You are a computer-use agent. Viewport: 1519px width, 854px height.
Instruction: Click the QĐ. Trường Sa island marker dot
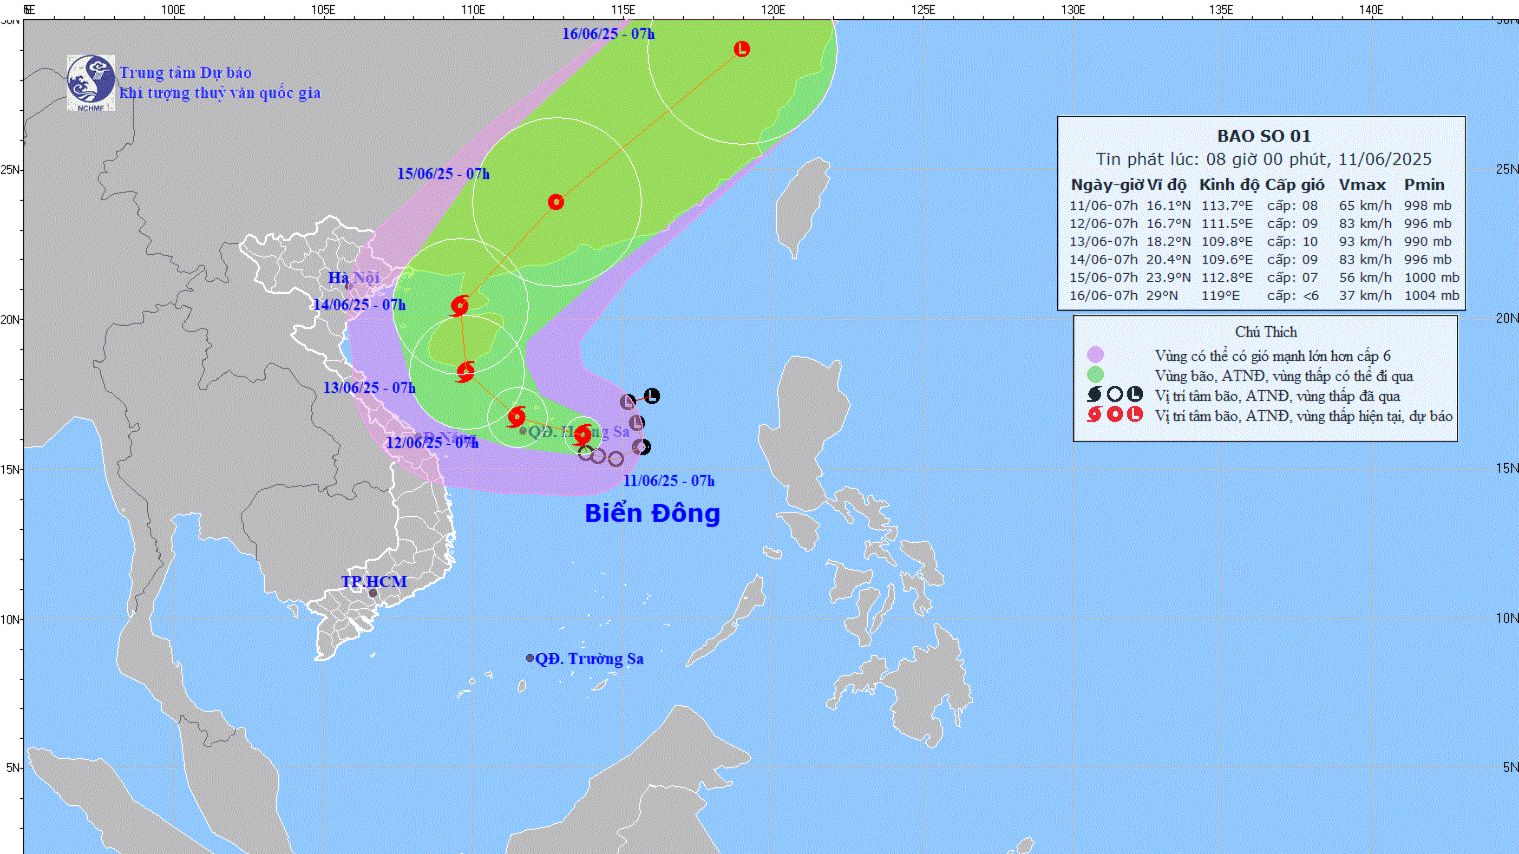pos(530,658)
